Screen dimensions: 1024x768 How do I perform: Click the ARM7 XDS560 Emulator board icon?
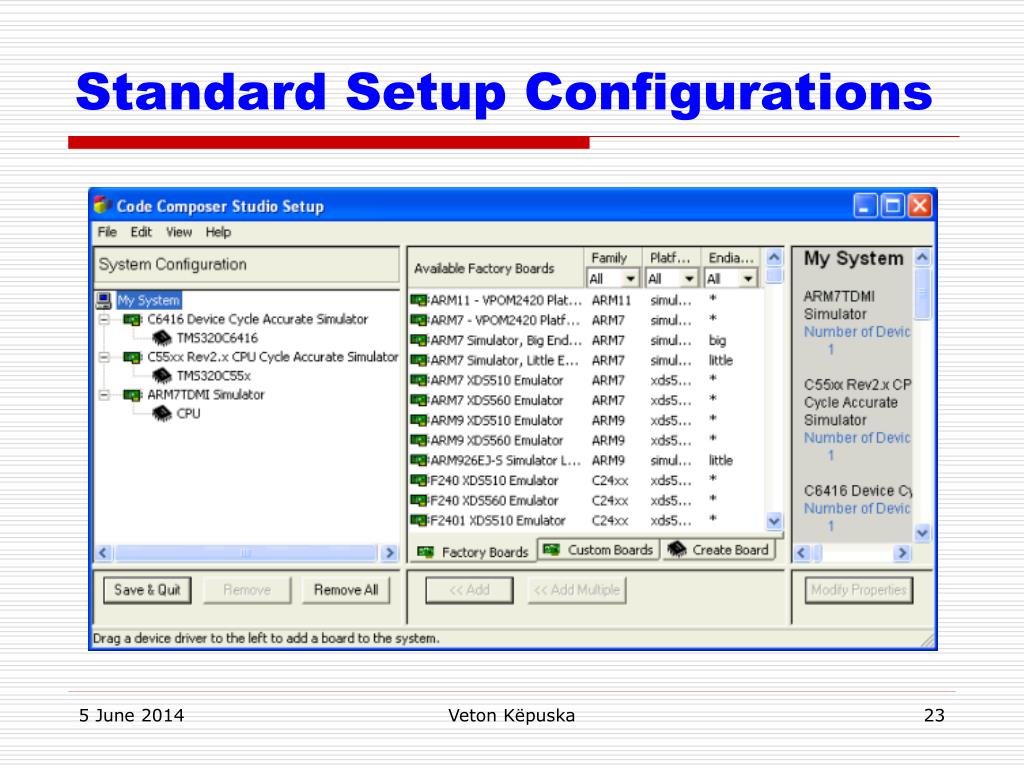419,400
